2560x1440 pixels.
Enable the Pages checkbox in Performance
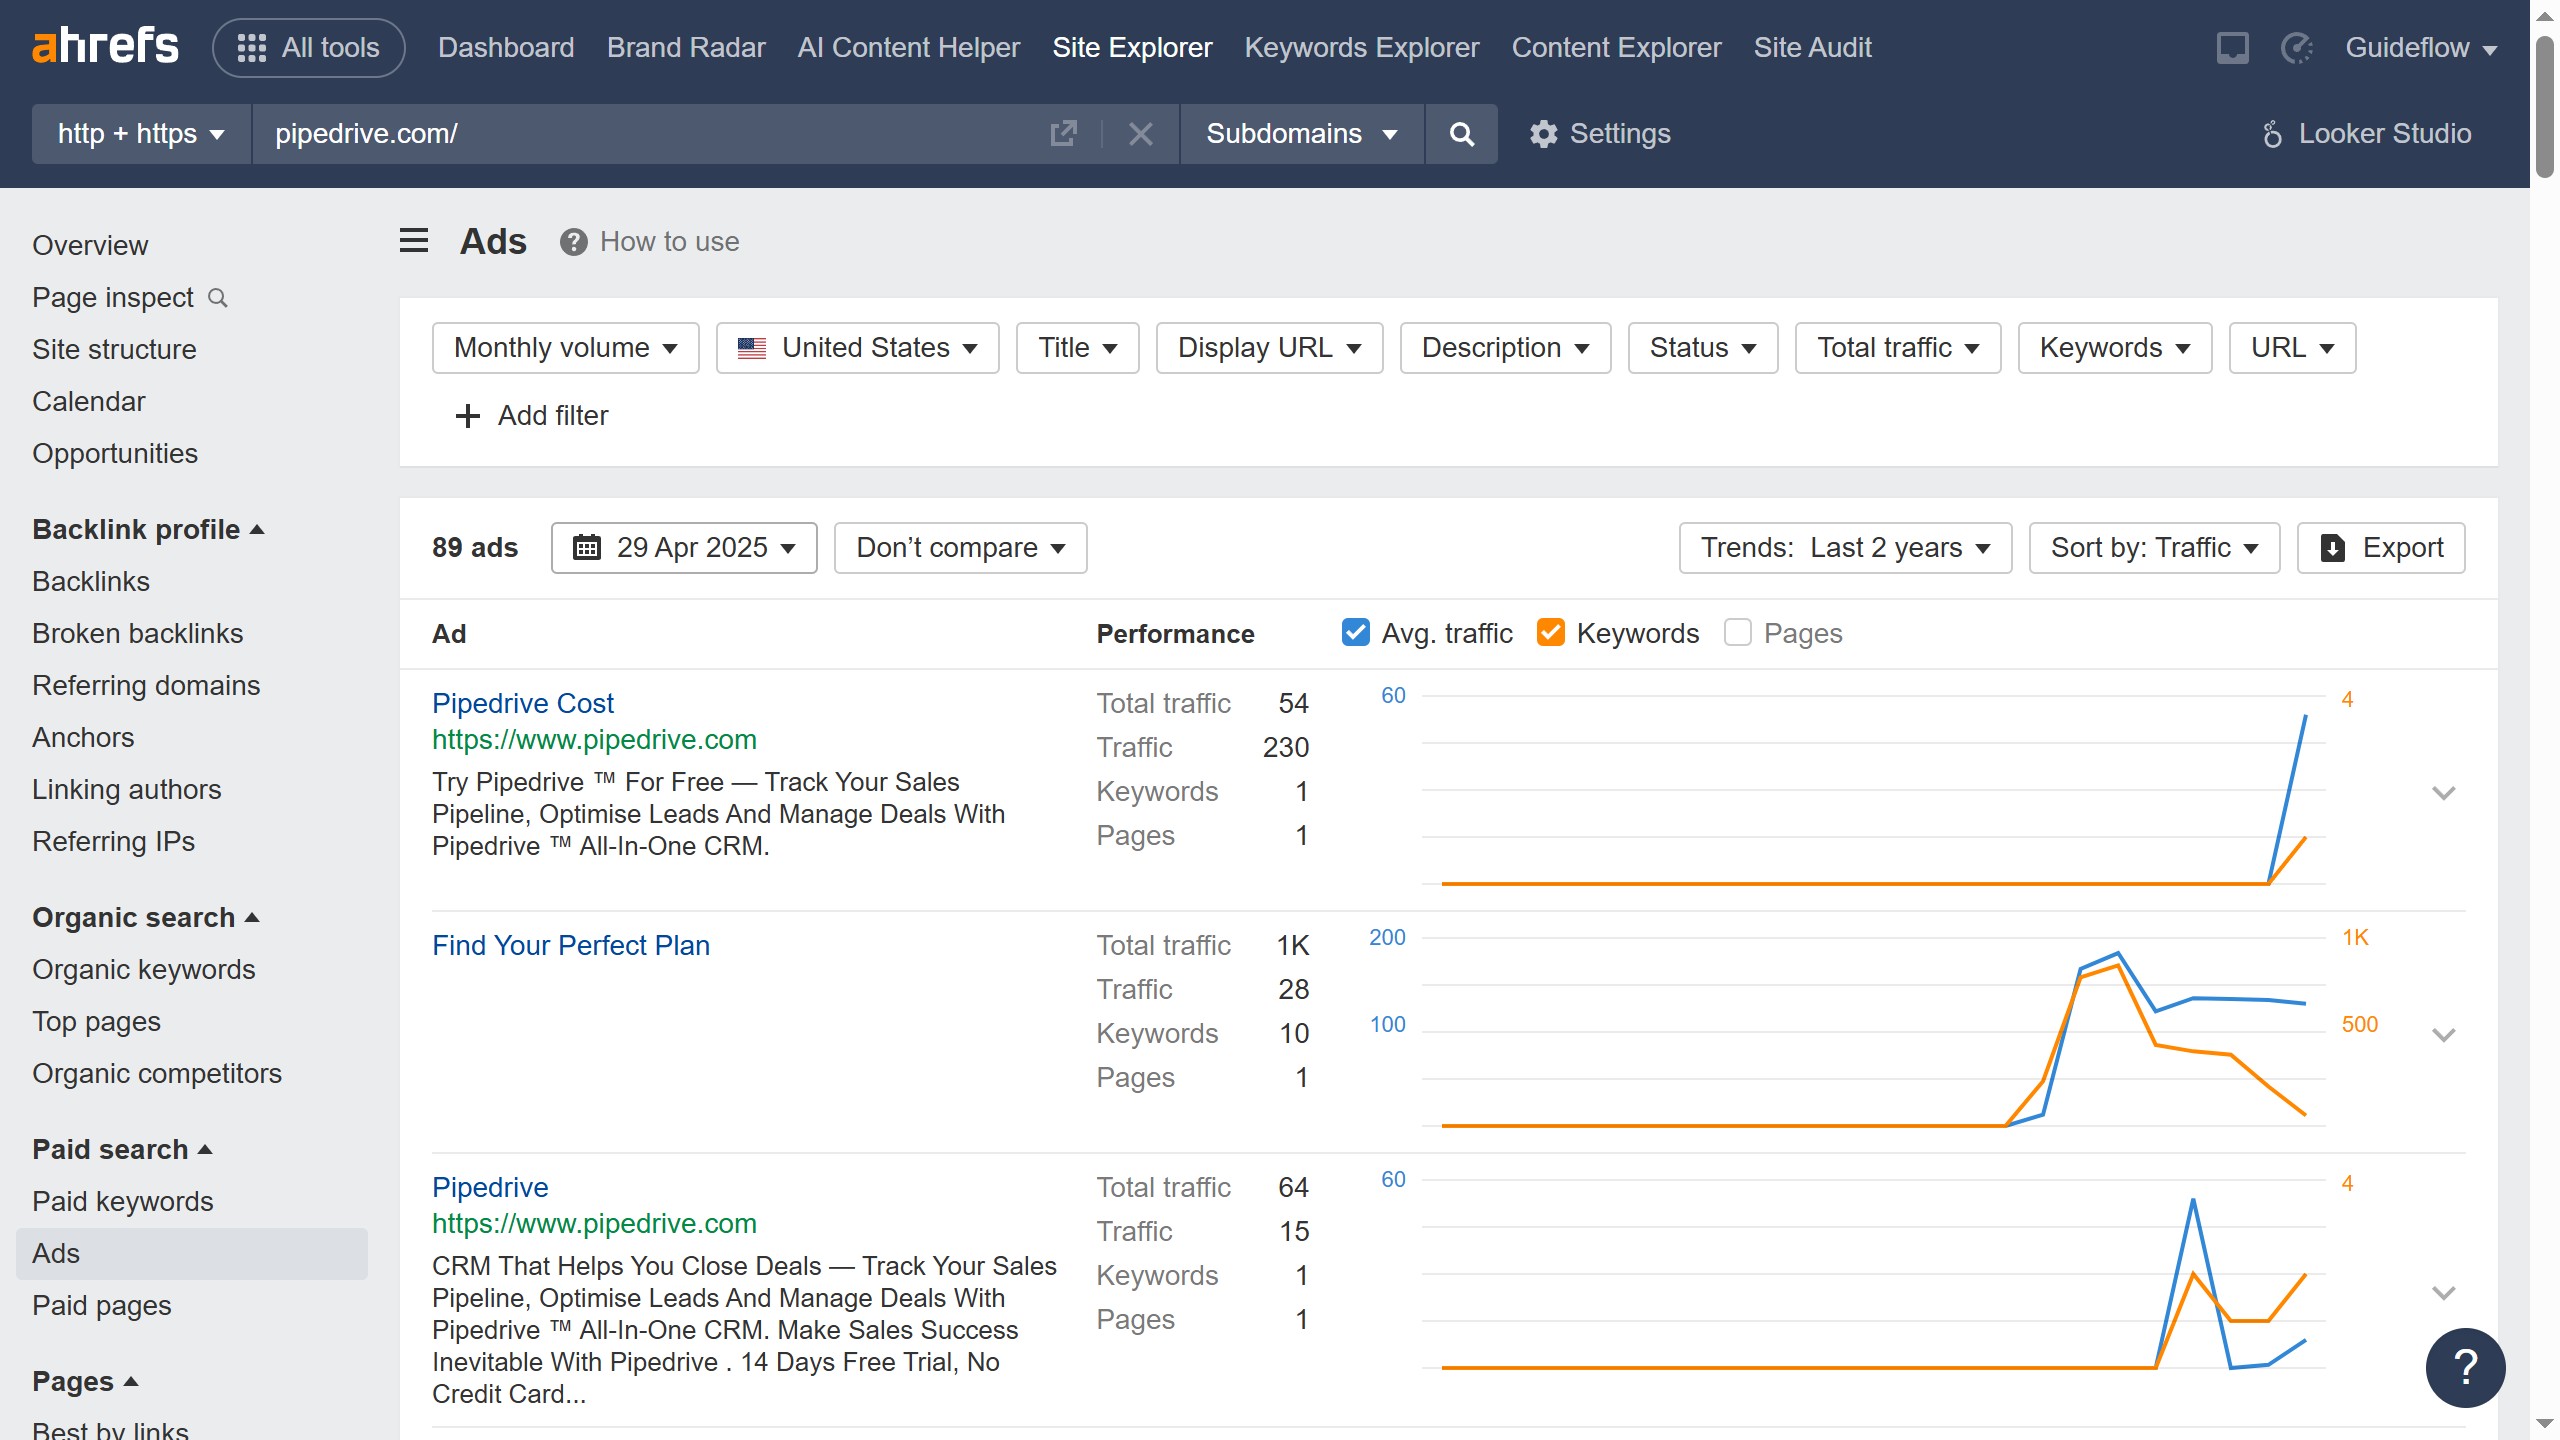tap(1738, 633)
